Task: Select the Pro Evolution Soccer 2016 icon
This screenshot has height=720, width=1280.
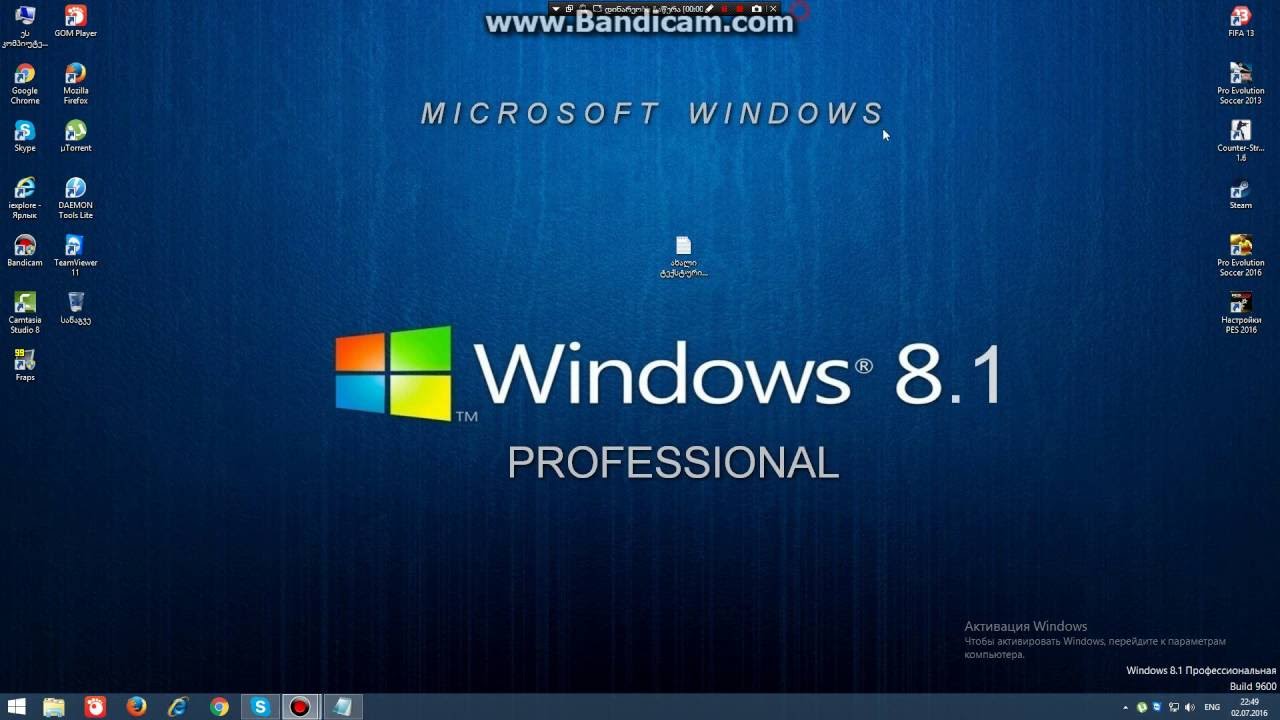Action: (1241, 256)
